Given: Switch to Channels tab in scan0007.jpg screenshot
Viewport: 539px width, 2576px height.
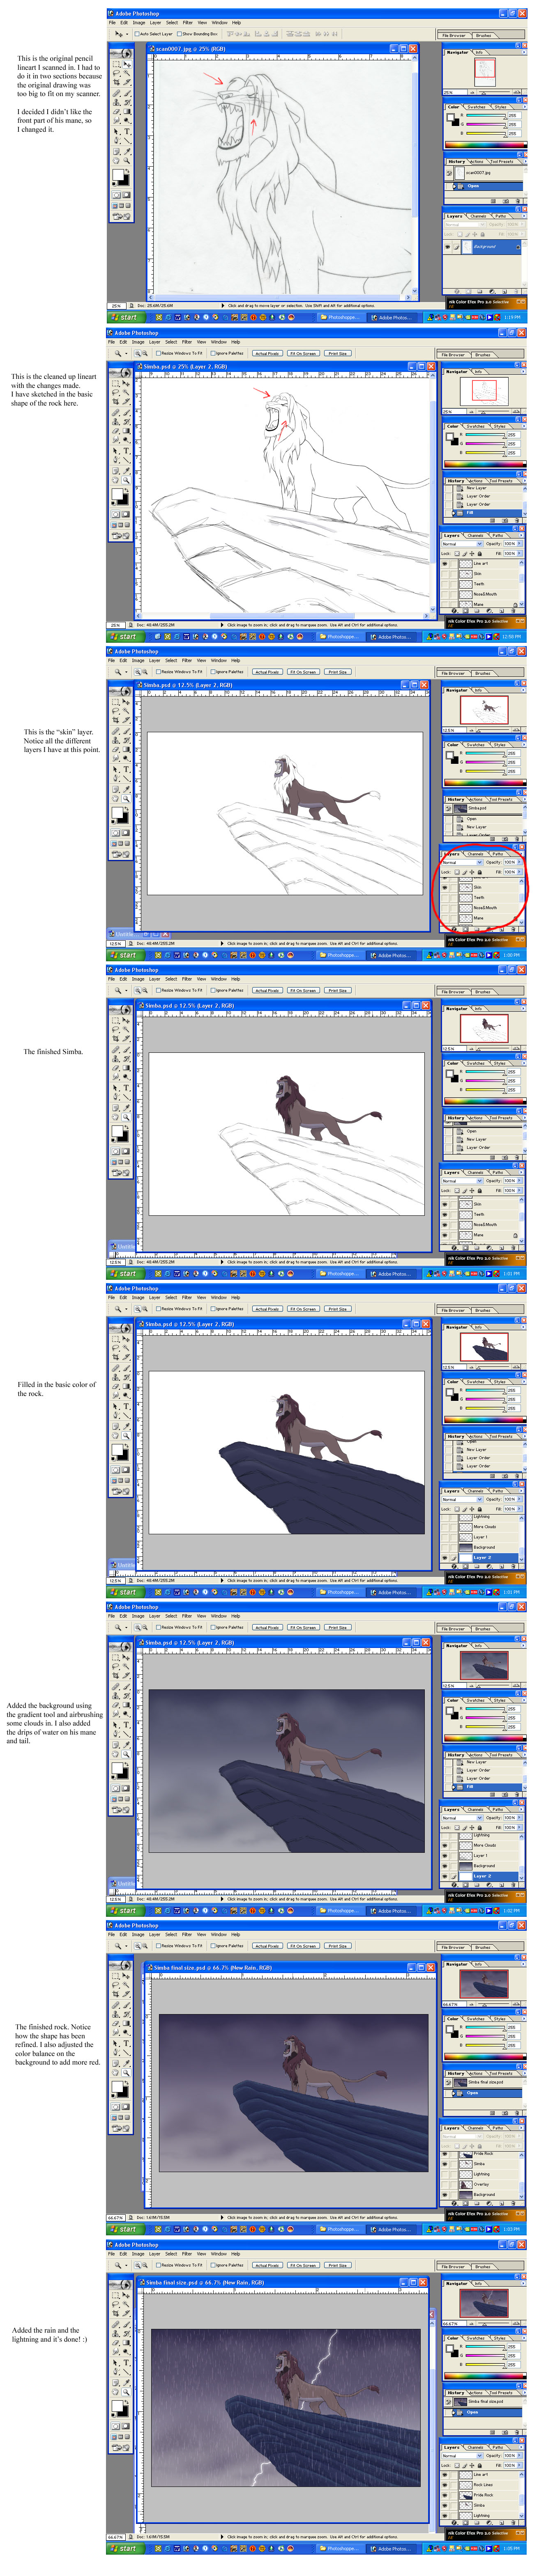Looking at the screenshot, I should click(x=479, y=216).
